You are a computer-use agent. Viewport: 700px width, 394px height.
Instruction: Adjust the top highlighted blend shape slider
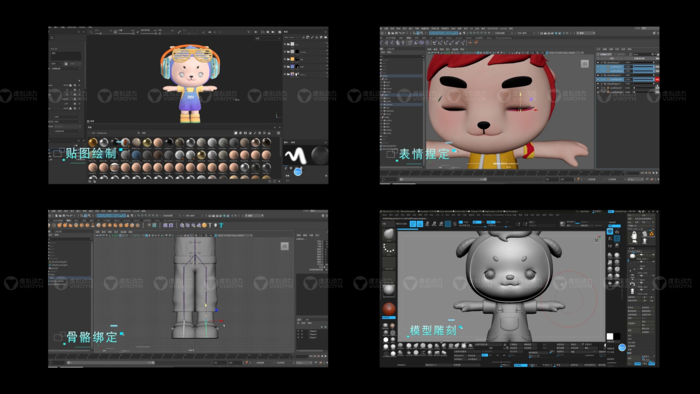coord(643,67)
